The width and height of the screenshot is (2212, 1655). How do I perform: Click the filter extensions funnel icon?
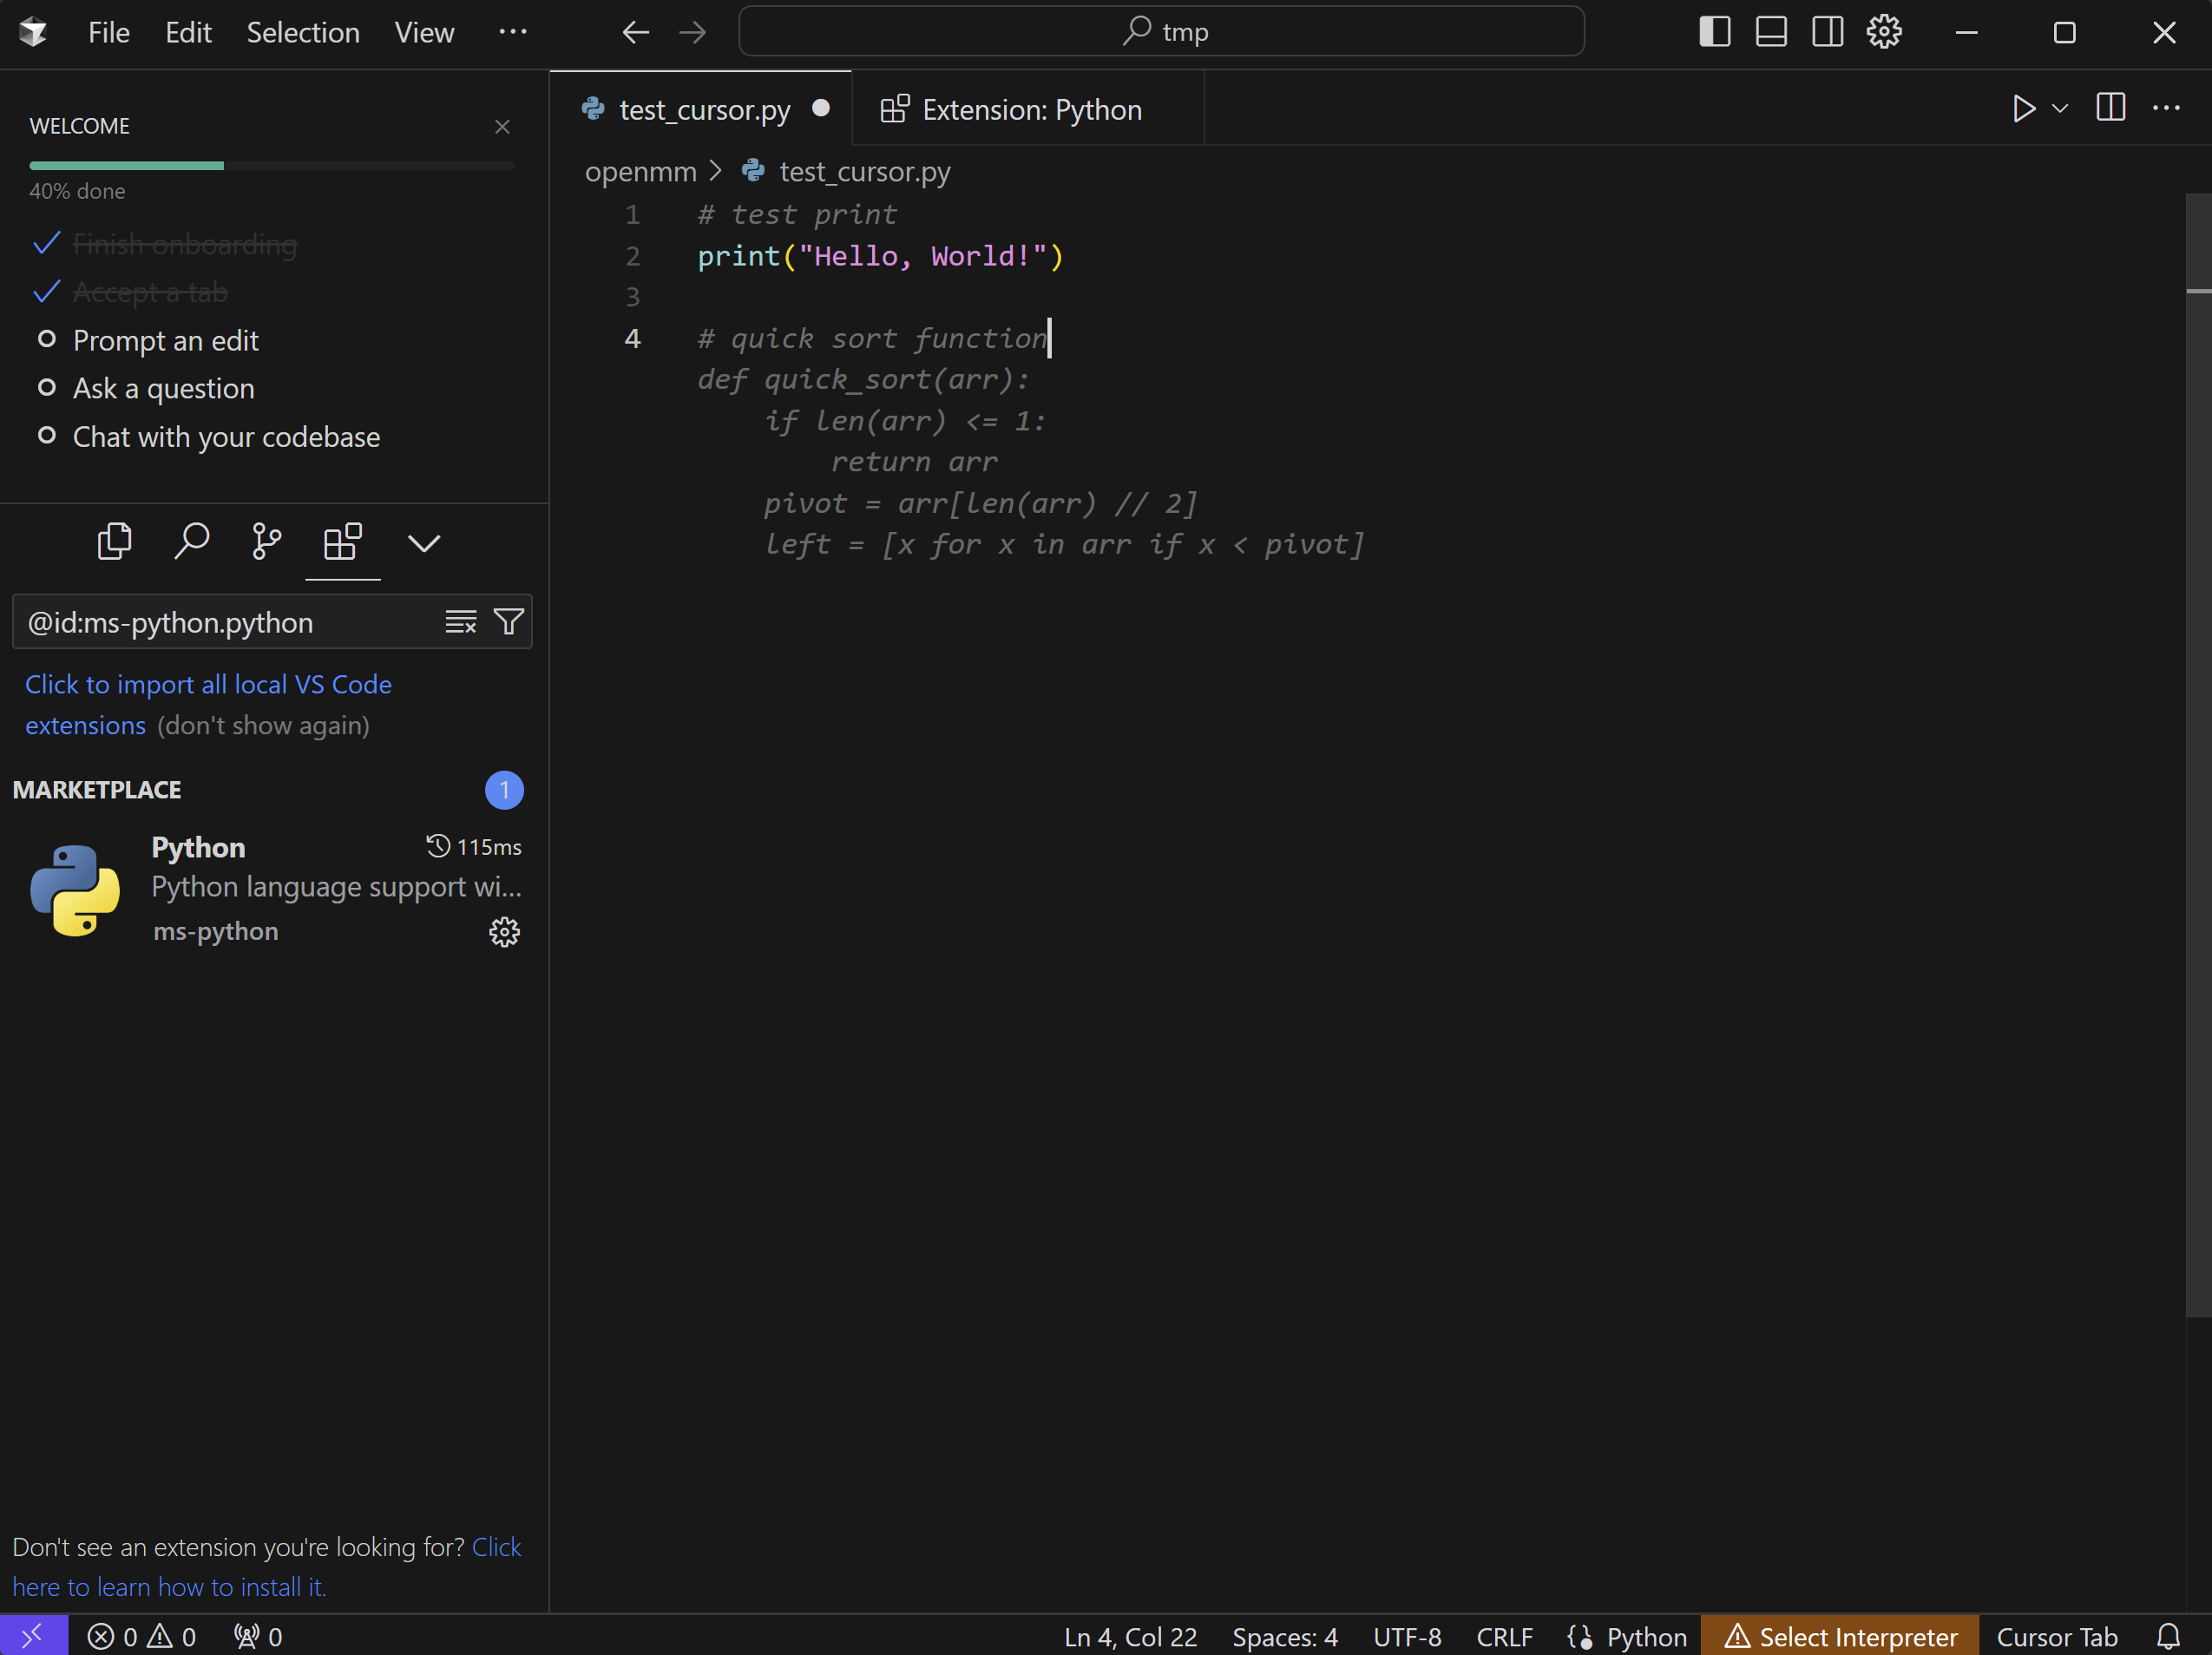[x=509, y=622]
